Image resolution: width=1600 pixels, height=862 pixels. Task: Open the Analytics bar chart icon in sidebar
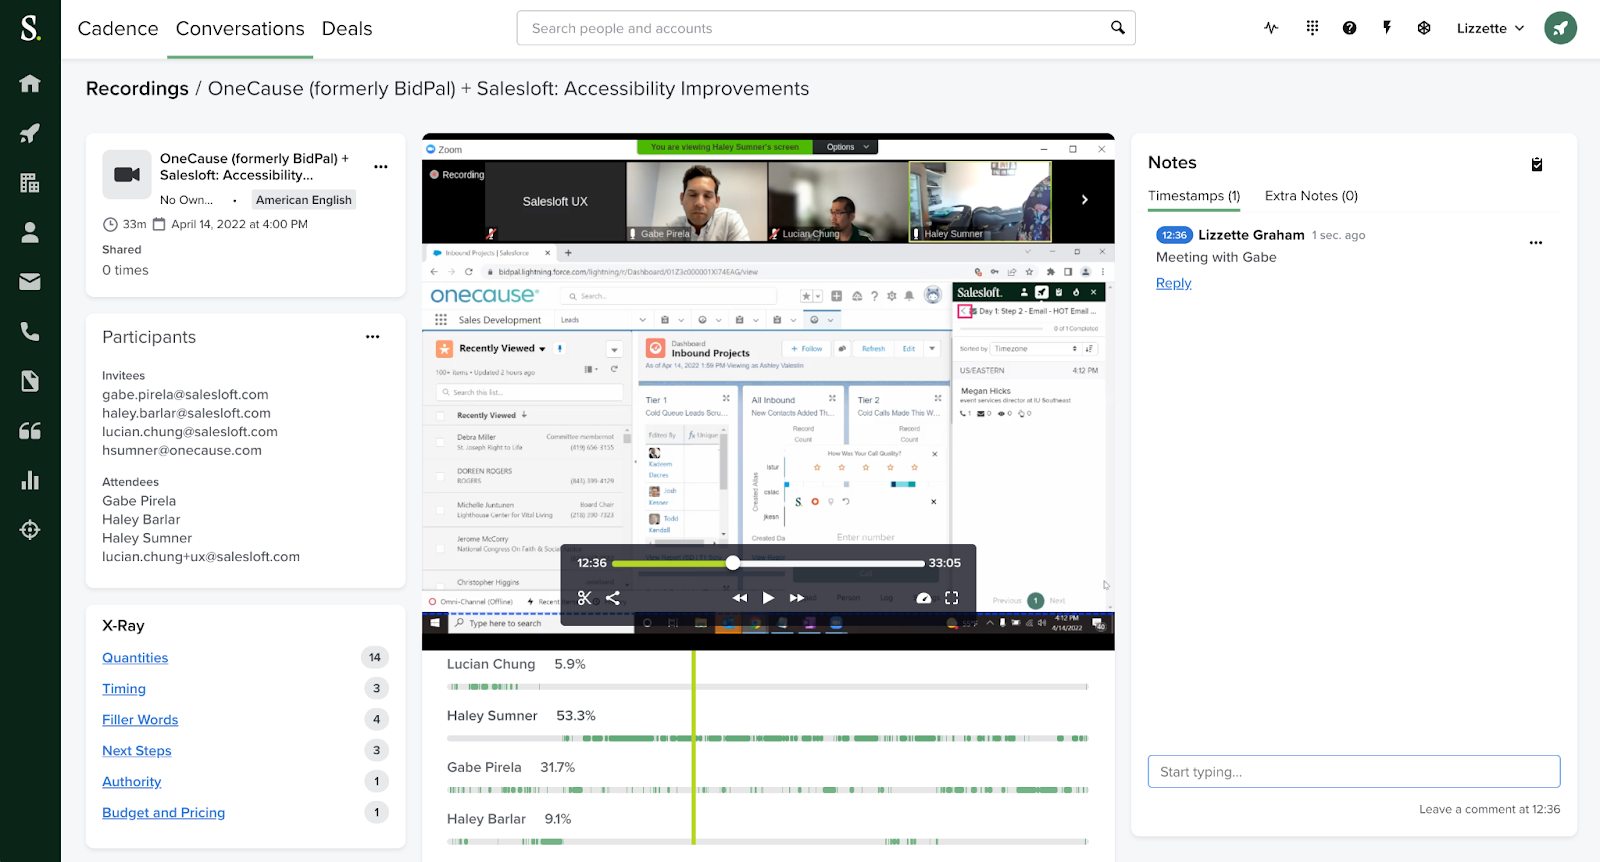(30, 480)
